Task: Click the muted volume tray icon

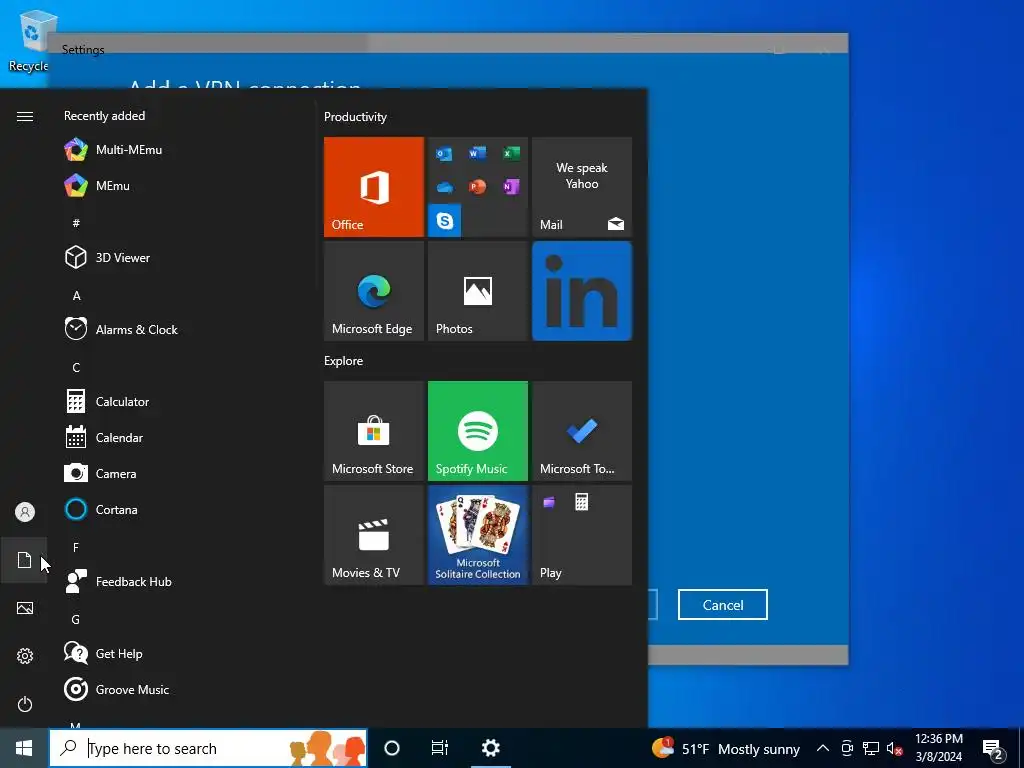Action: (x=894, y=749)
